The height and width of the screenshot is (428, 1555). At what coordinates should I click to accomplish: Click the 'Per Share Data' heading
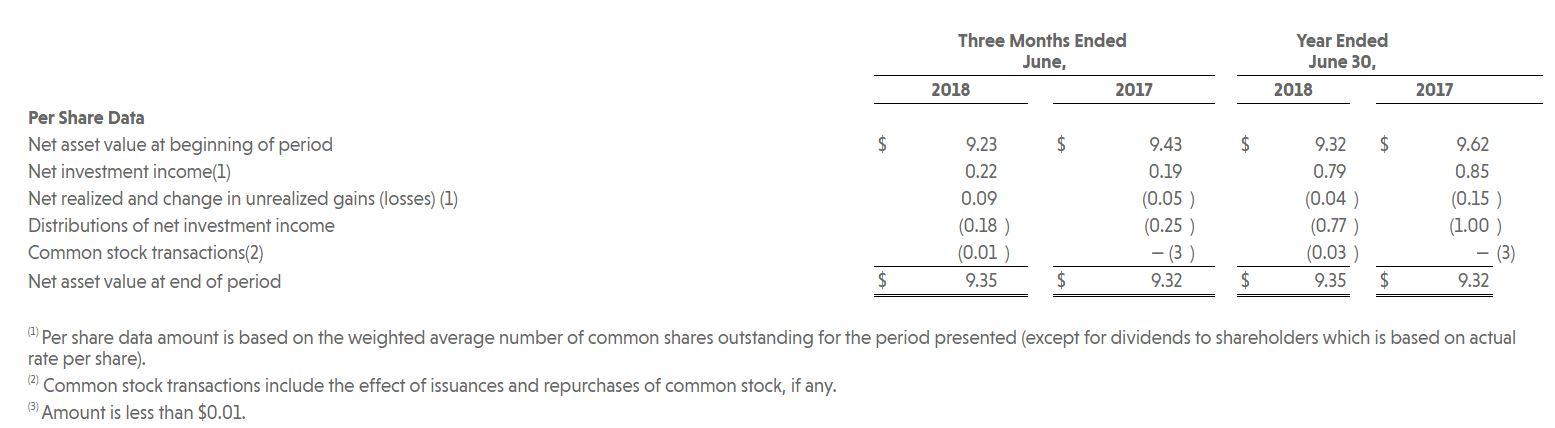pos(86,117)
